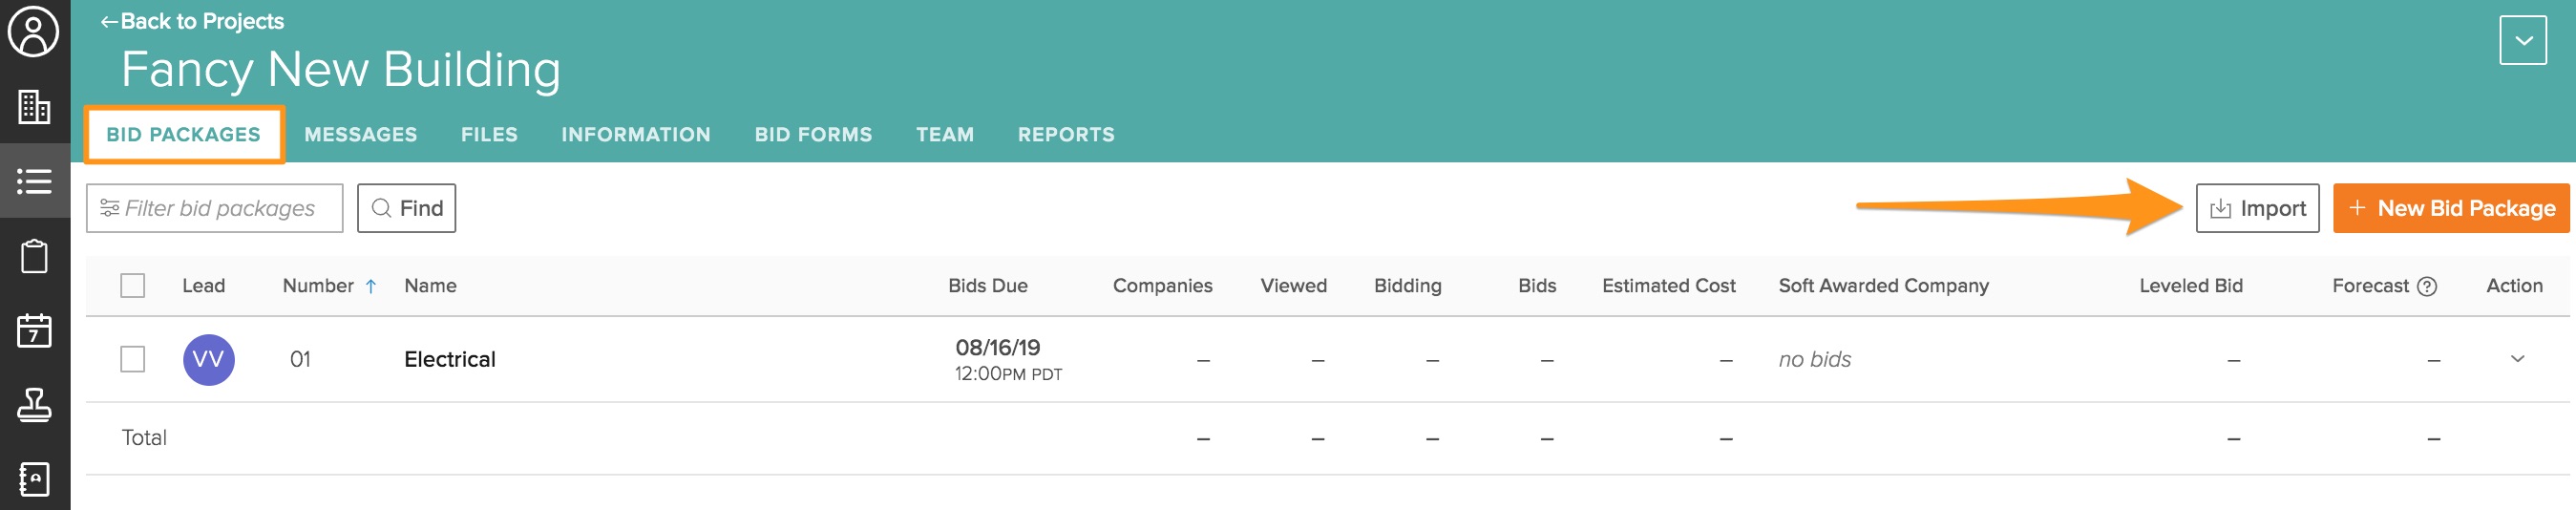Open the clipboard icon in sidebar
The image size is (2576, 510).
pyautogui.click(x=34, y=256)
